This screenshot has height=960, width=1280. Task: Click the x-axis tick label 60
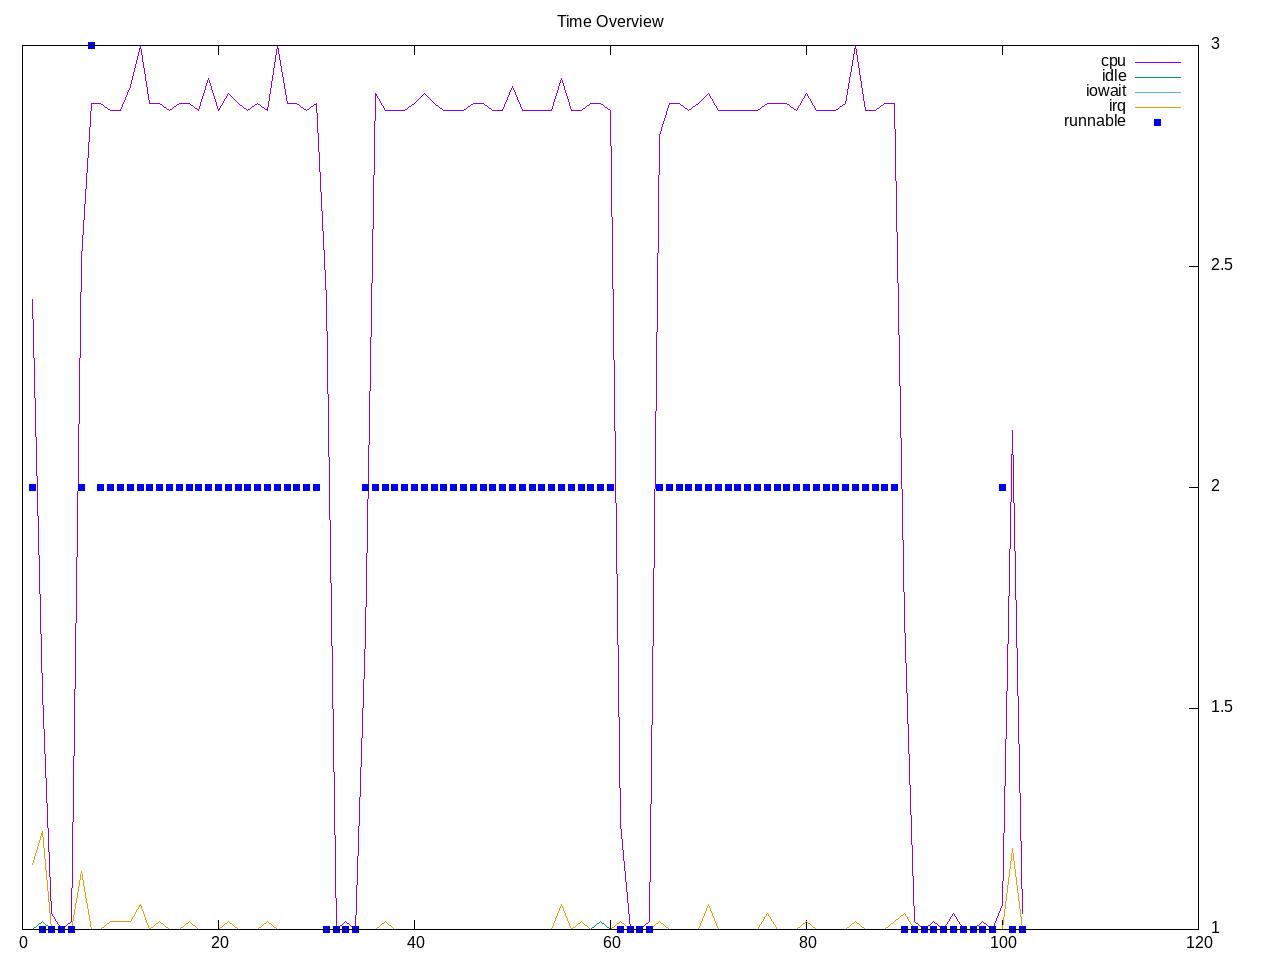pyautogui.click(x=610, y=943)
